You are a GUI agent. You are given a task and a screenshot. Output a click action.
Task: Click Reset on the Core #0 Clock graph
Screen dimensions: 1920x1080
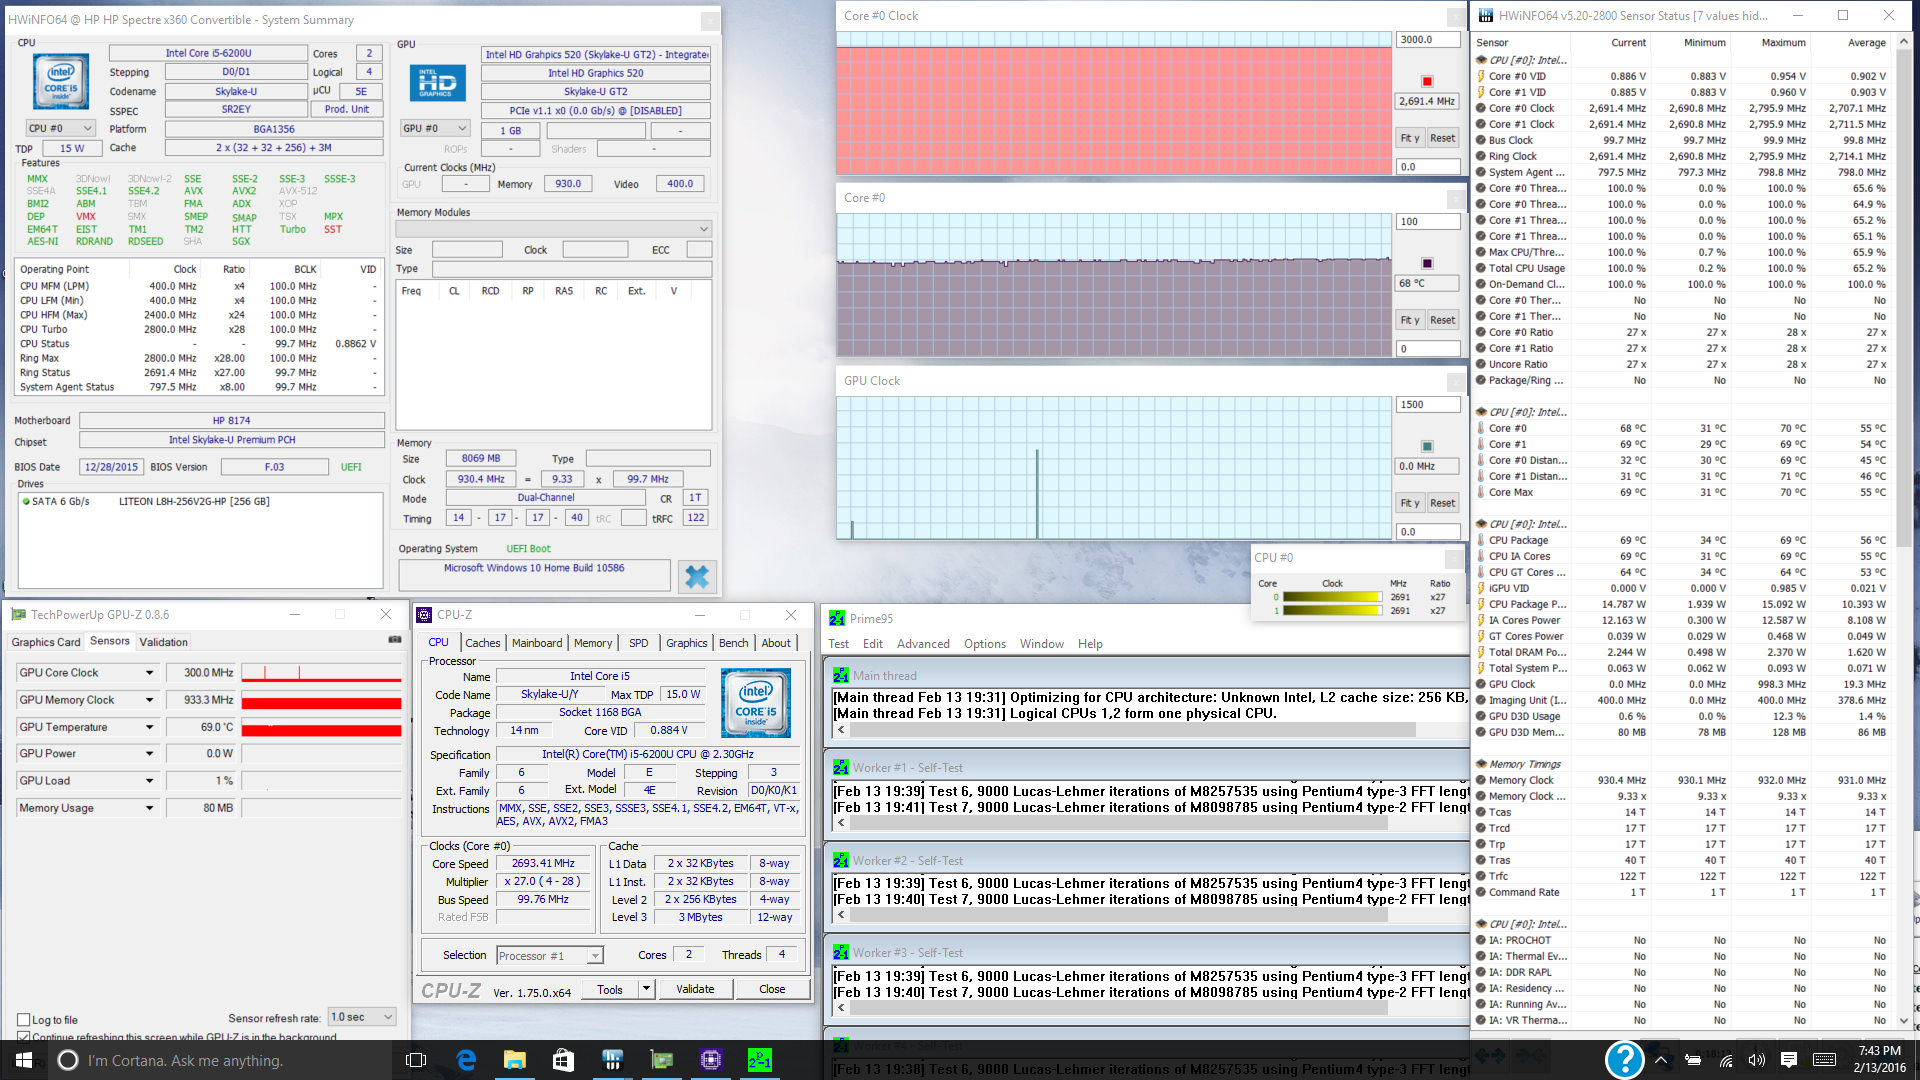point(1442,138)
